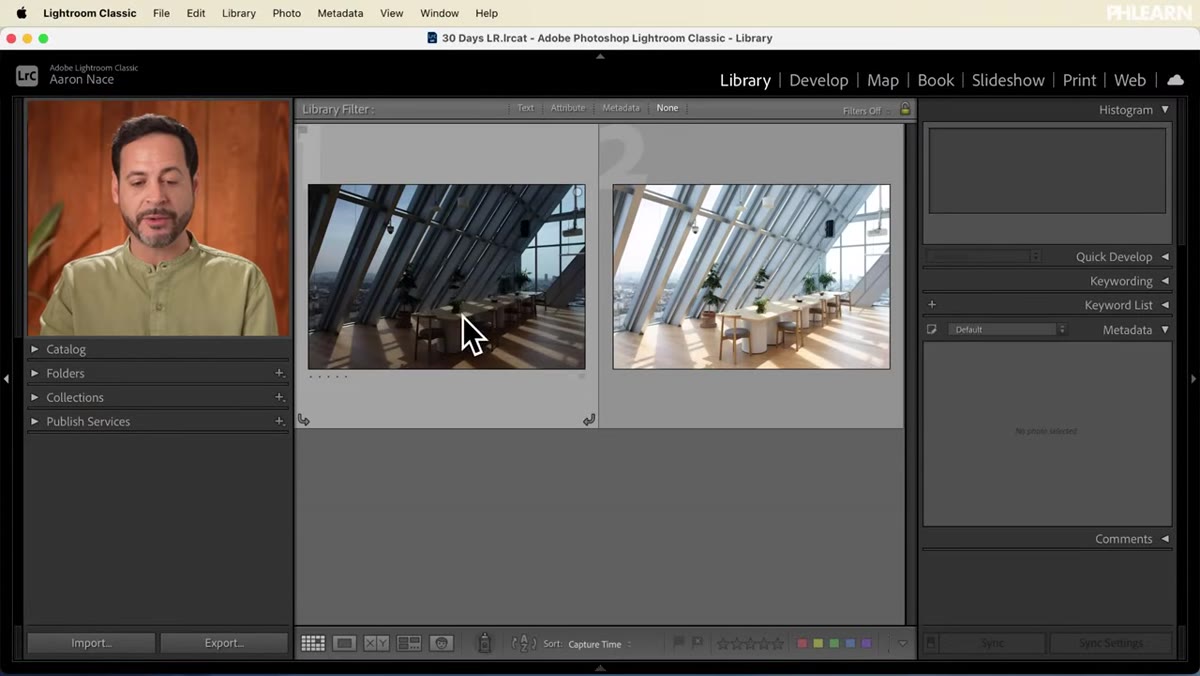Reverse sort direction with A-Z icon

click(523, 644)
